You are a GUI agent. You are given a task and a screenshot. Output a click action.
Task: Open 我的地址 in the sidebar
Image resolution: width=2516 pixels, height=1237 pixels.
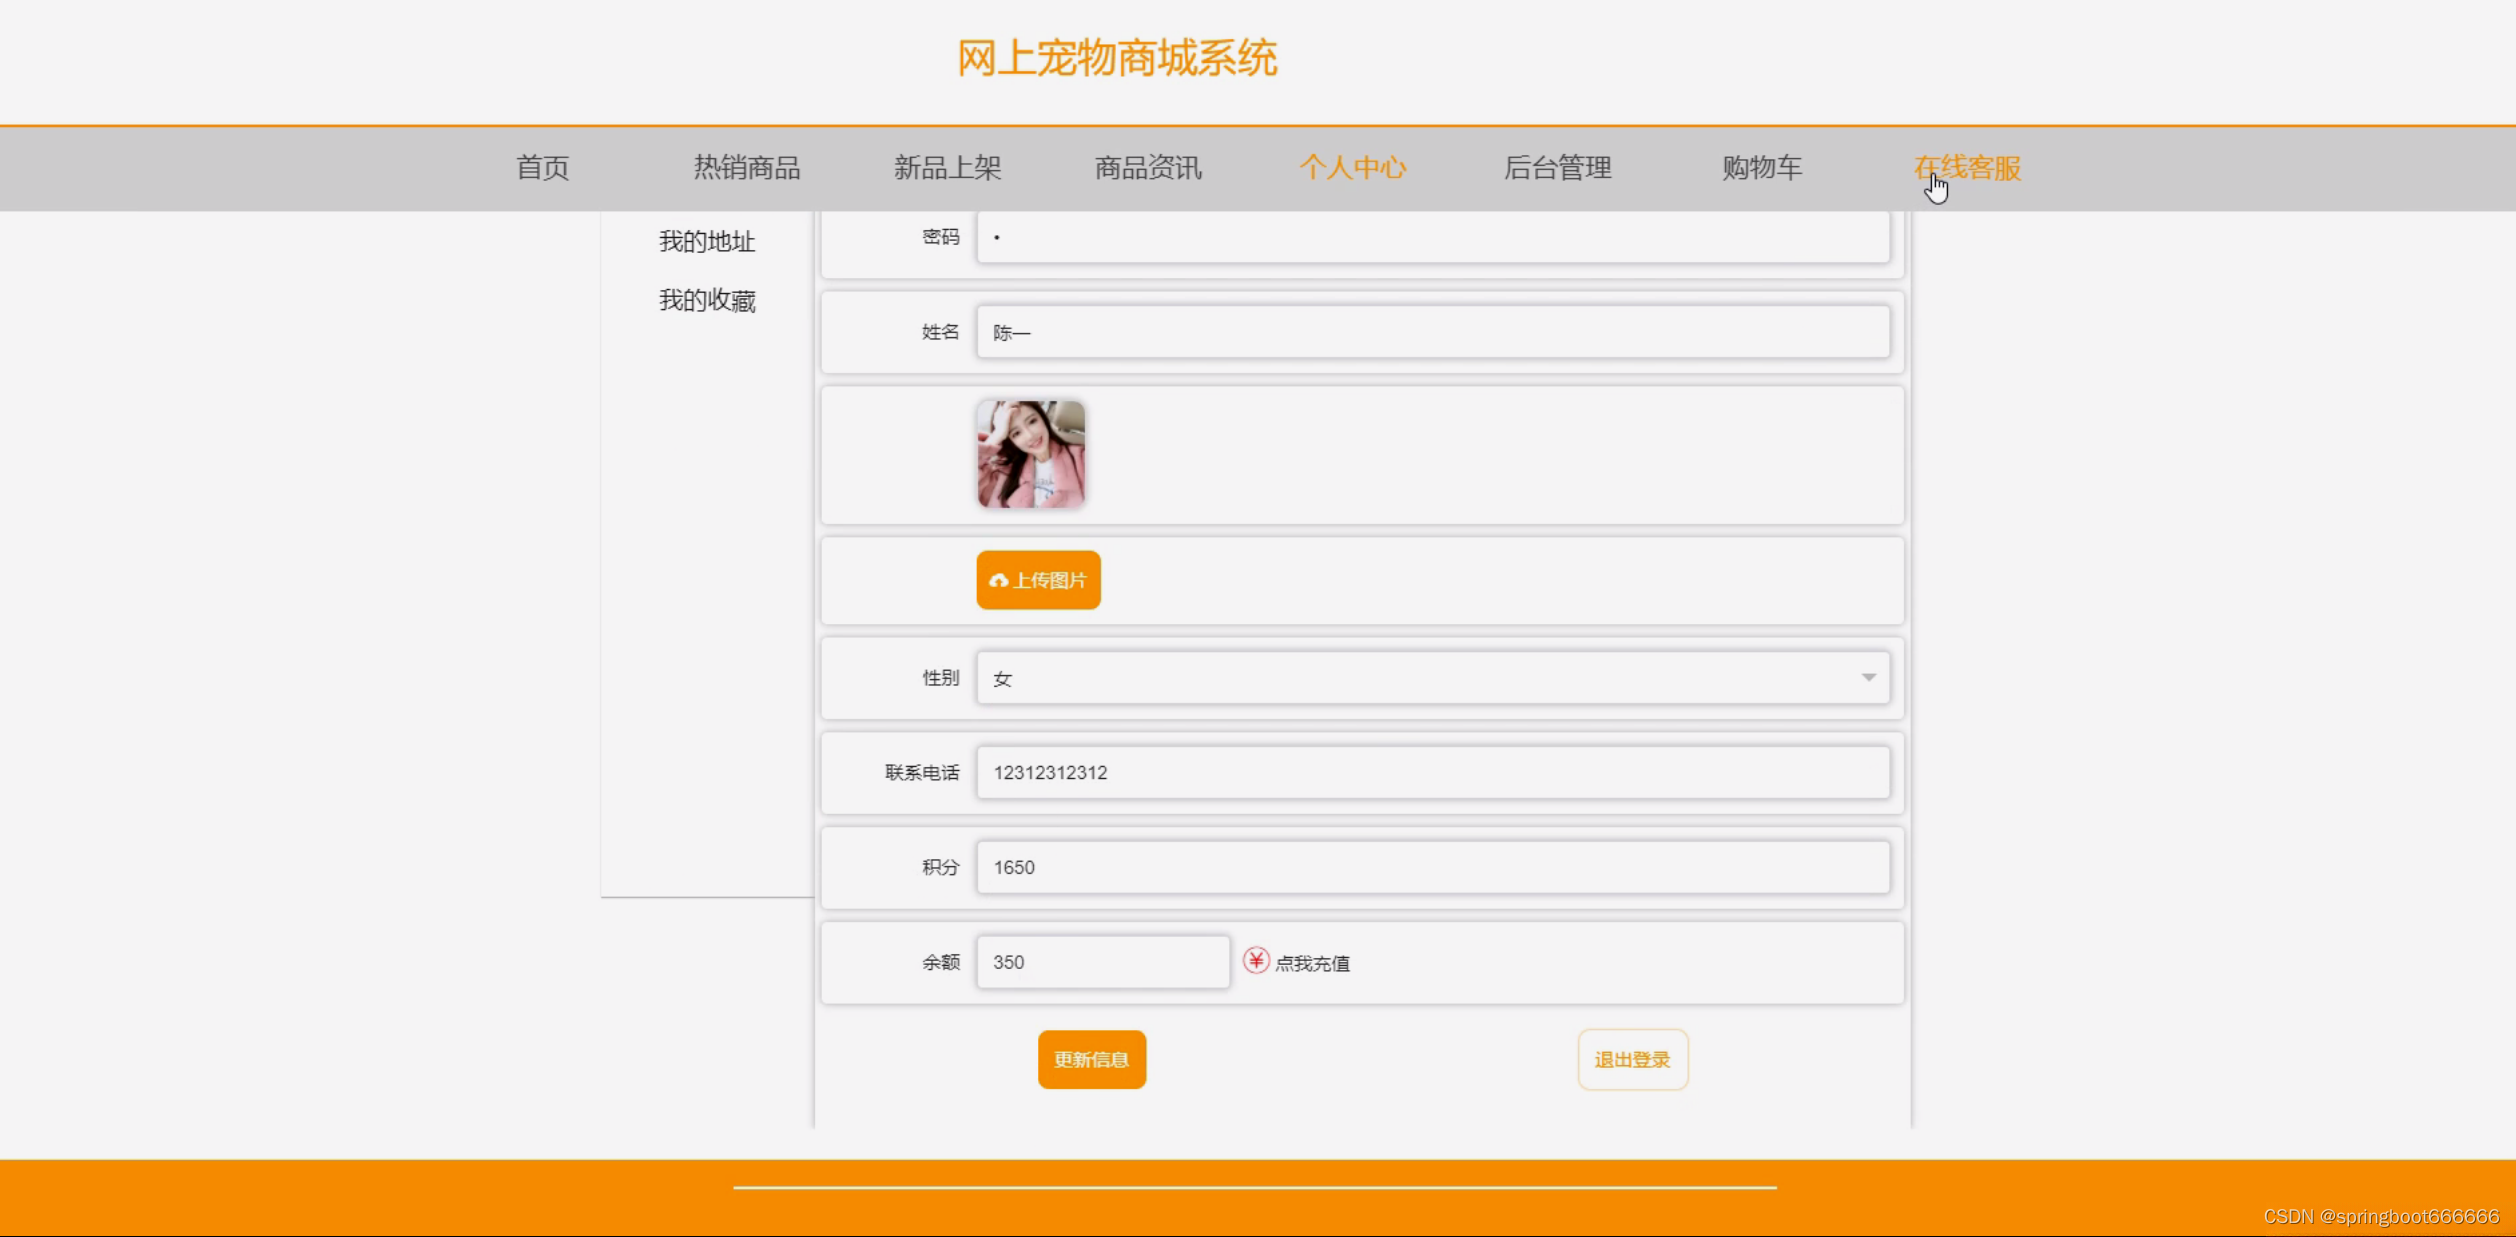point(707,242)
